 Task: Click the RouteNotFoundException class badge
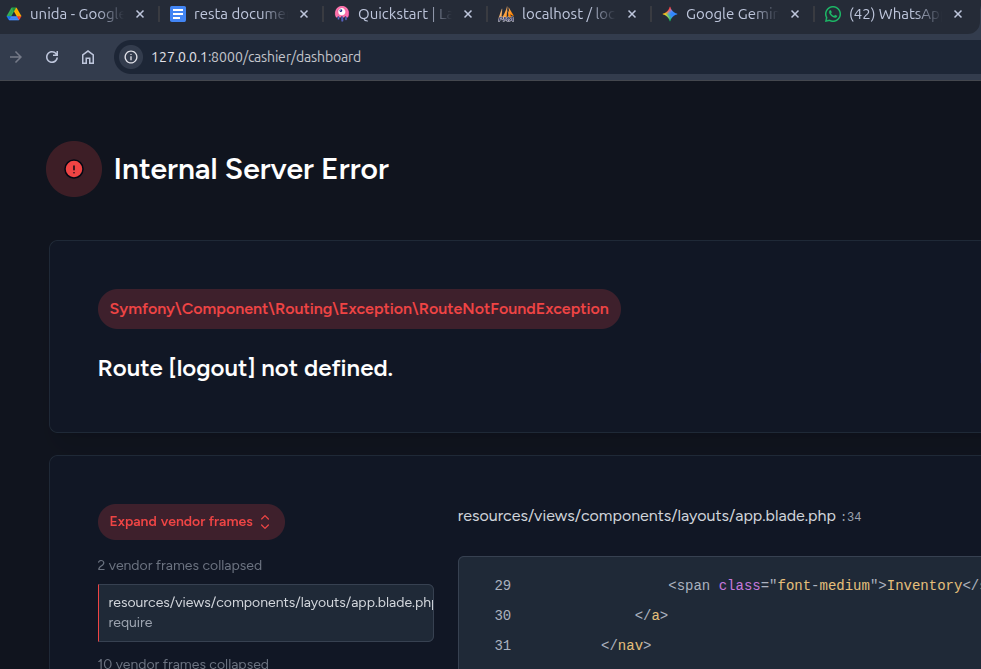[359, 309]
